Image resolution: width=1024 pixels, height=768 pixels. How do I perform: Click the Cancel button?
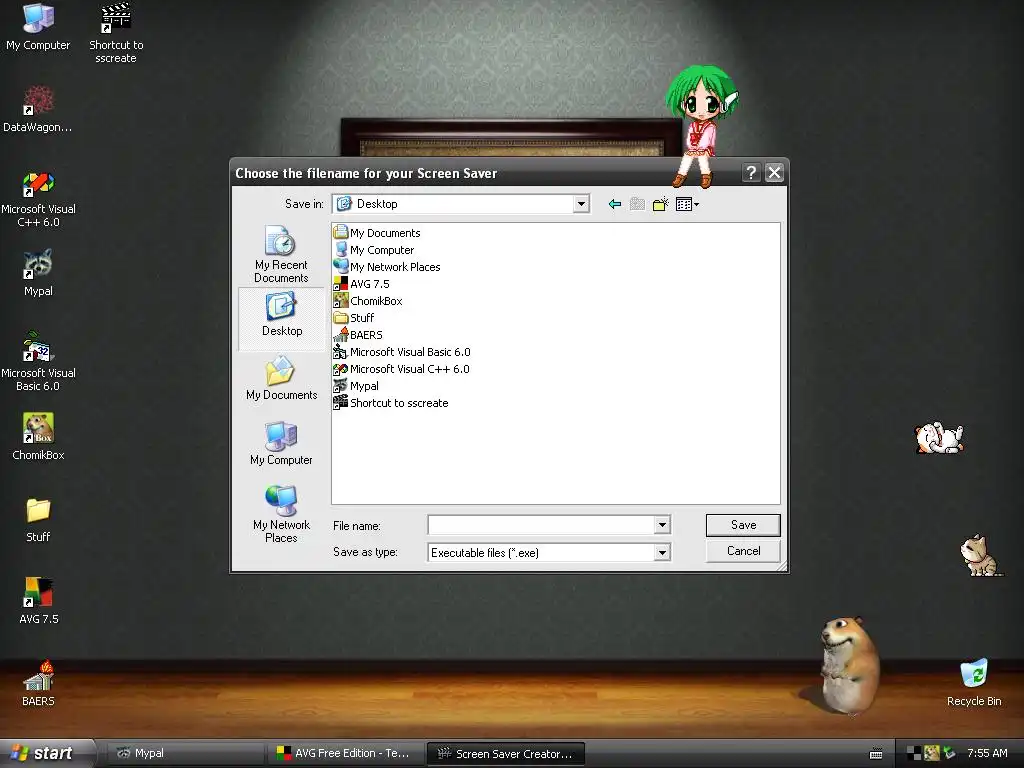coord(743,551)
